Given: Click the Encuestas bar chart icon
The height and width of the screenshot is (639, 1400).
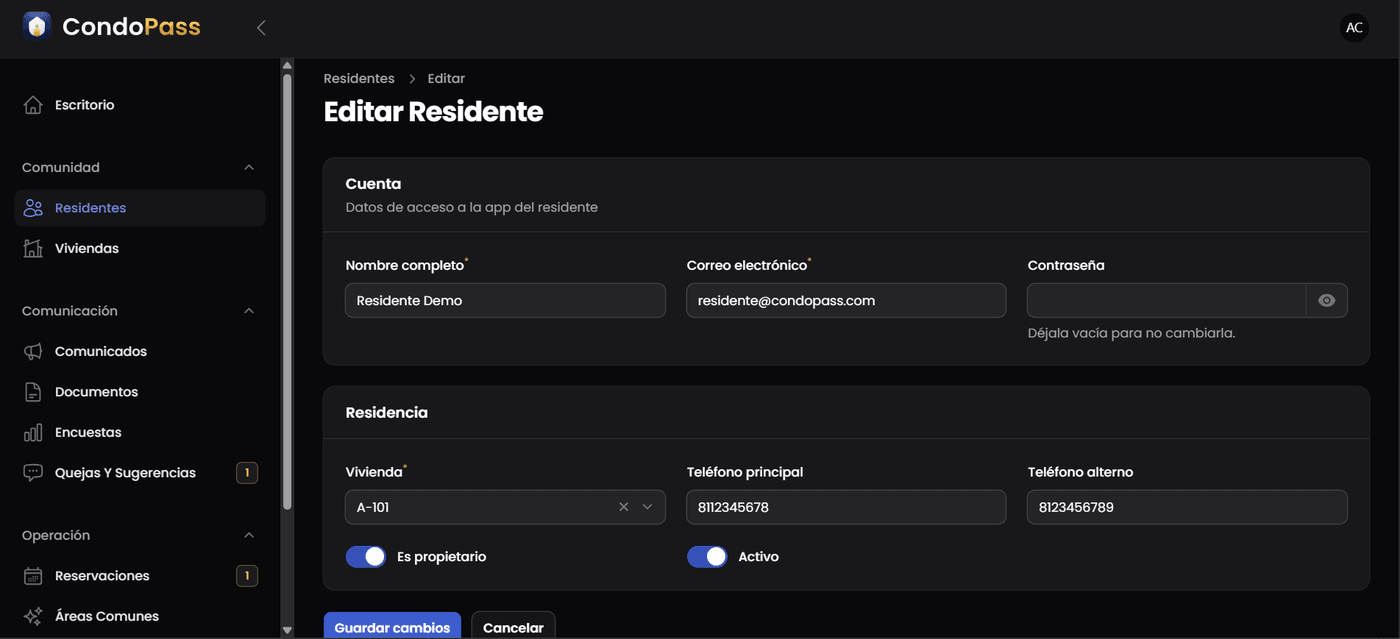Looking at the screenshot, I should [33, 432].
